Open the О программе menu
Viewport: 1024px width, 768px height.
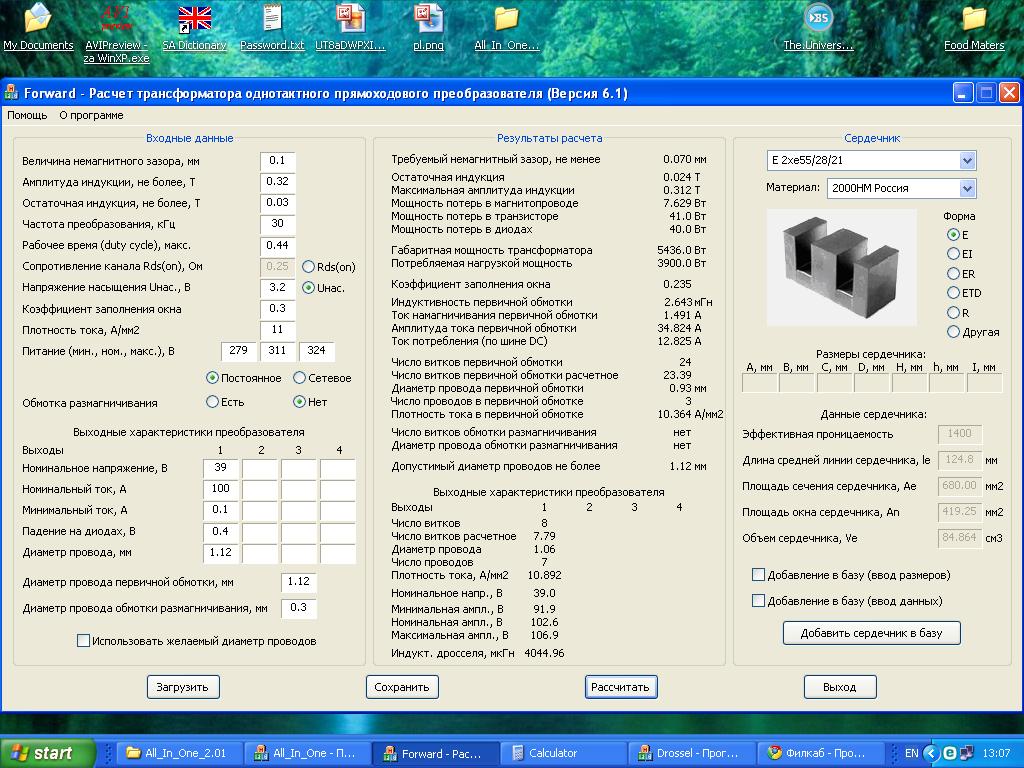91,115
